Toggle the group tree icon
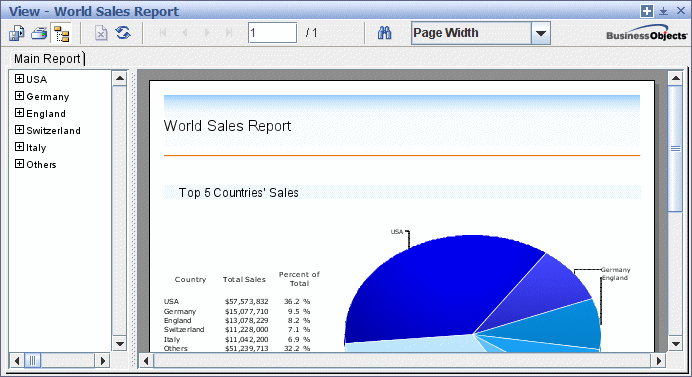 61,34
